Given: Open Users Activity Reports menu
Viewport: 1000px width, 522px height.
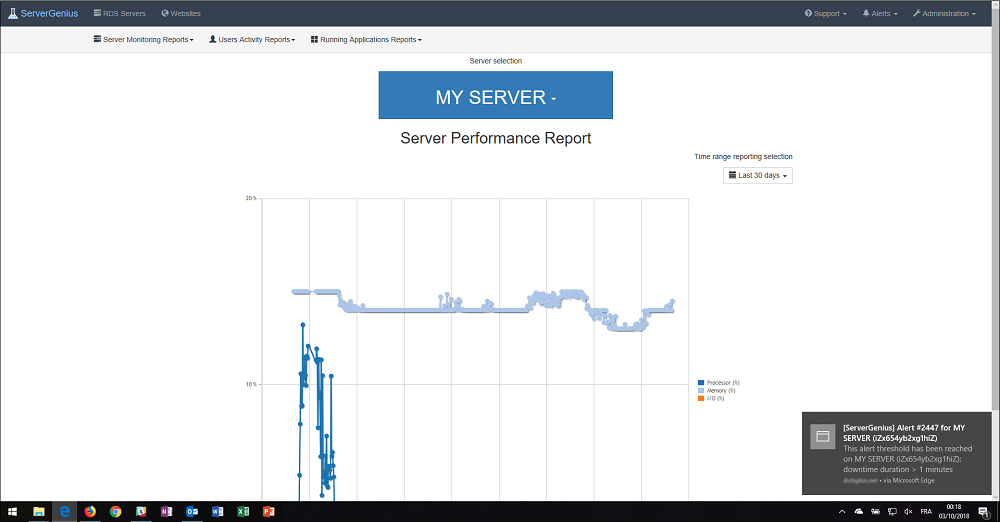Looking at the screenshot, I should tap(251, 40).
